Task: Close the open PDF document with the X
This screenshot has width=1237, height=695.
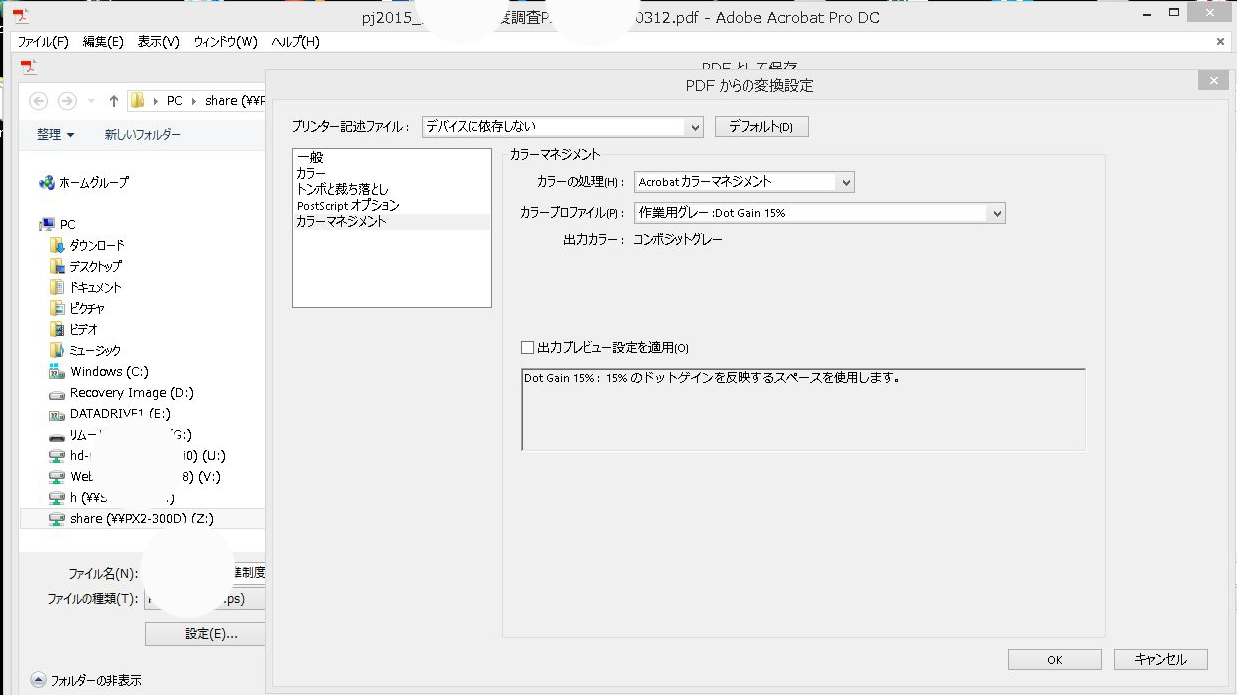Action: [1220, 41]
